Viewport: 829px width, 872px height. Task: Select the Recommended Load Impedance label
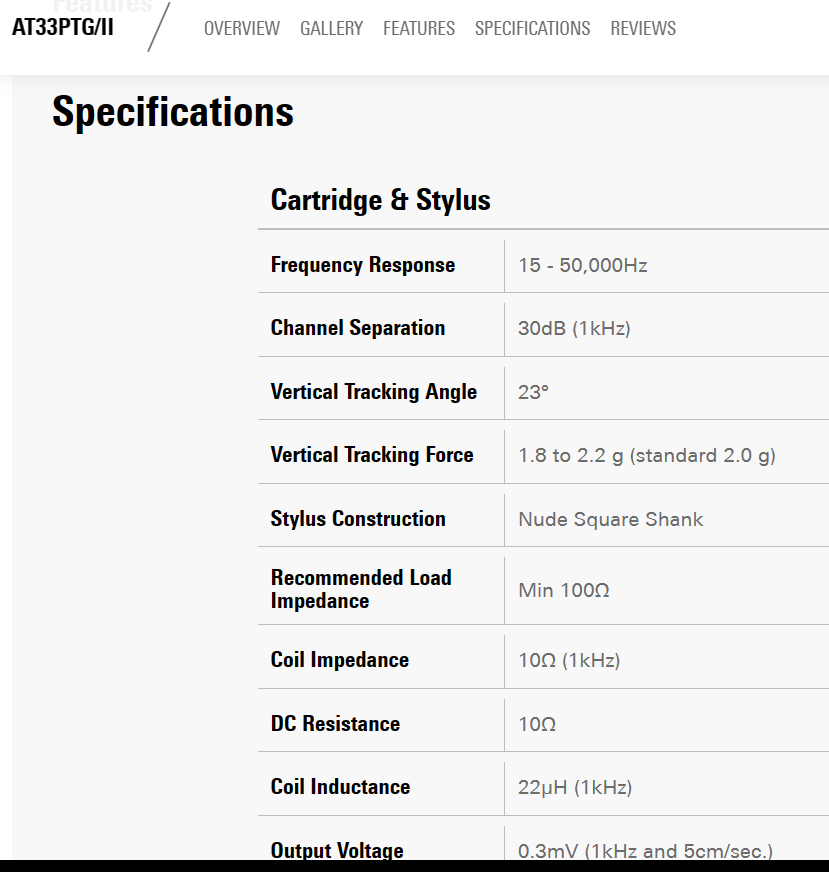tap(361, 589)
